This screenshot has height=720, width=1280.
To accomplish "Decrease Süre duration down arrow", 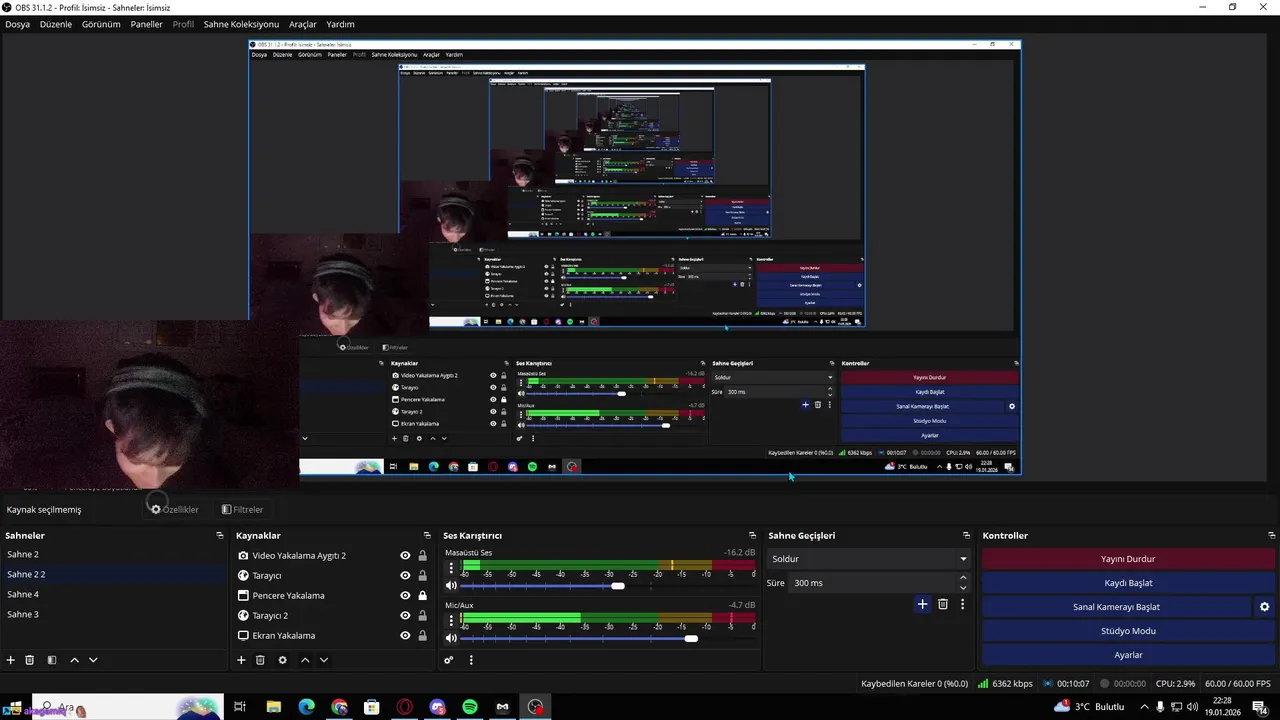I will (963, 588).
